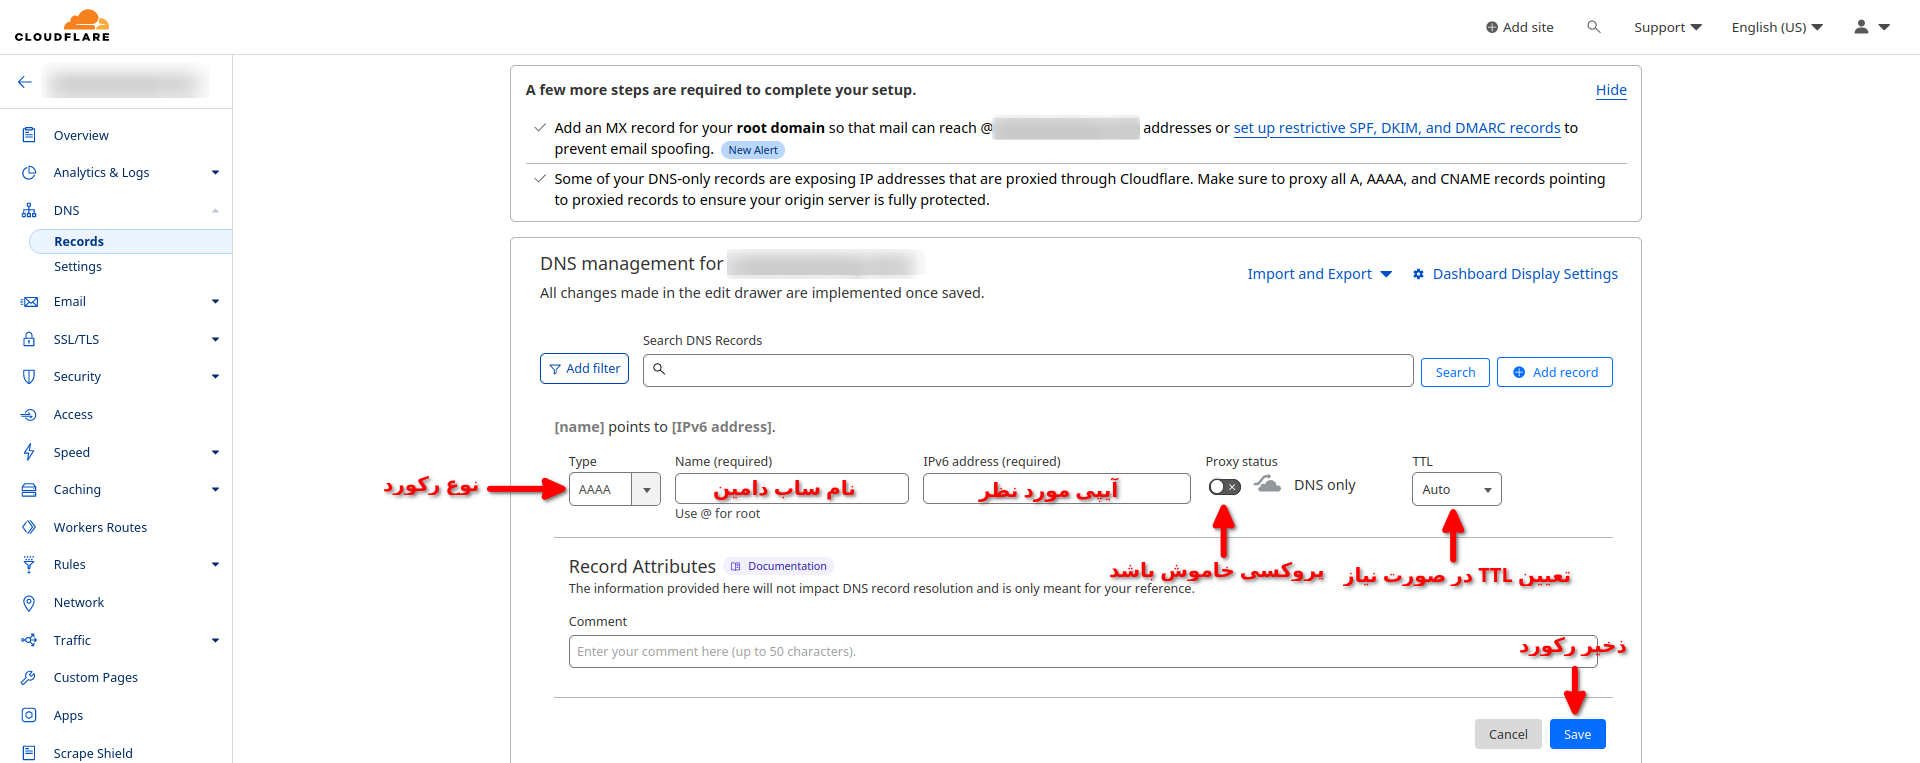The height and width of the screenshot is (763, 1920).
Task: Open Custom Pages section
Action: pyautogui.click(x=96, y=678)
